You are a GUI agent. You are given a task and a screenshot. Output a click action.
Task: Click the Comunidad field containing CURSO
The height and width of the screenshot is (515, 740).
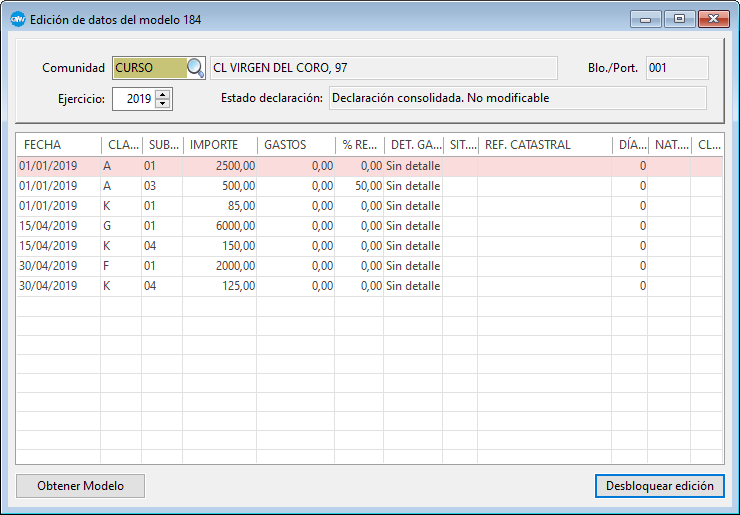[x=149, y=68]
